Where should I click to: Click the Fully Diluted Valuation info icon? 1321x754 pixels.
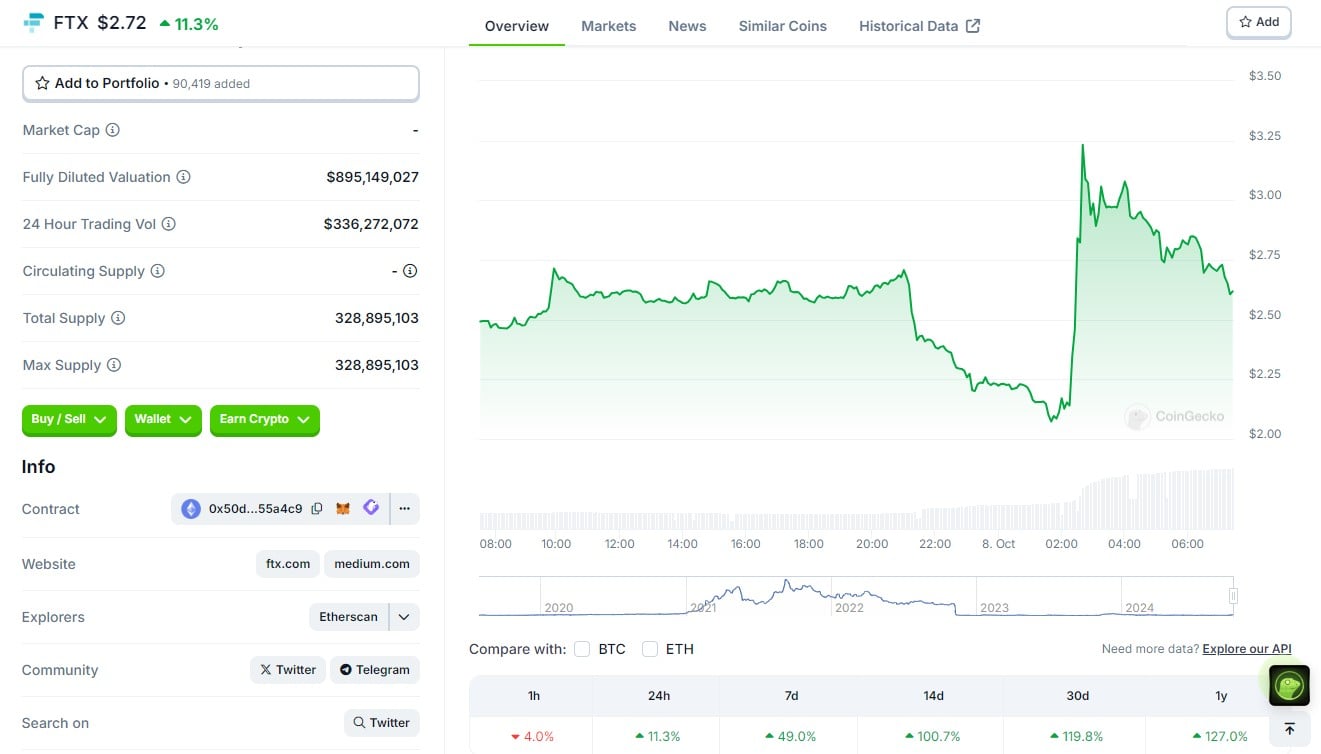click(x=183, y=177)
